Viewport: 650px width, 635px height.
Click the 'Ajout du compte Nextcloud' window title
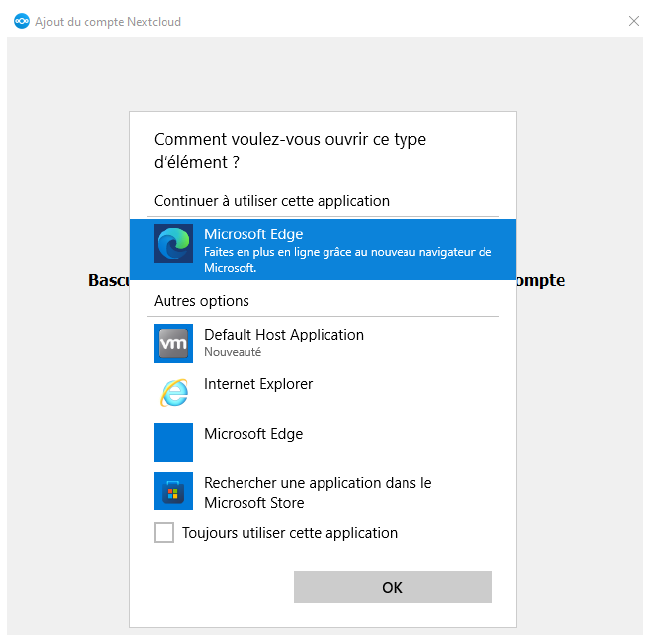click(108, 22)
